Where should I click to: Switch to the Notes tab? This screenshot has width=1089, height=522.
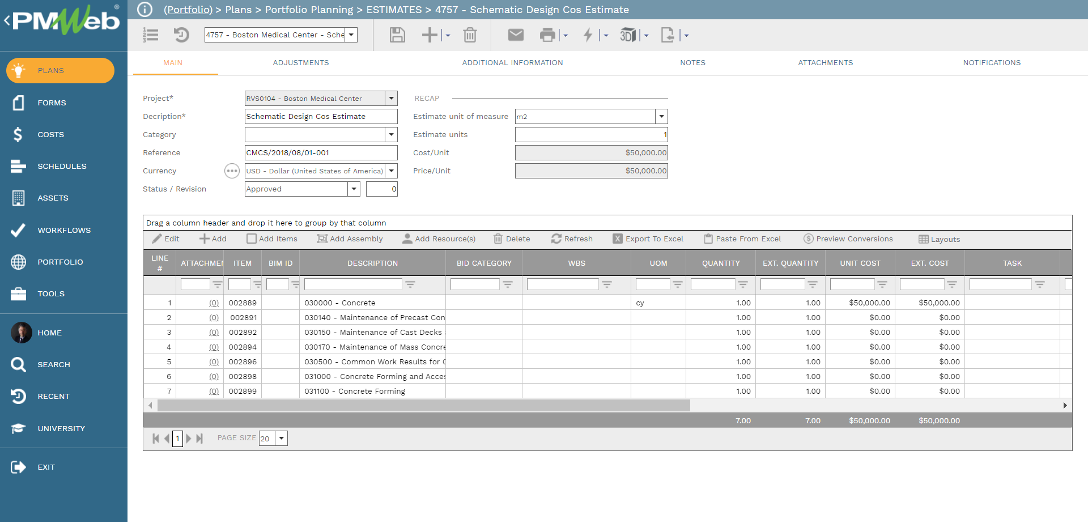692,62
